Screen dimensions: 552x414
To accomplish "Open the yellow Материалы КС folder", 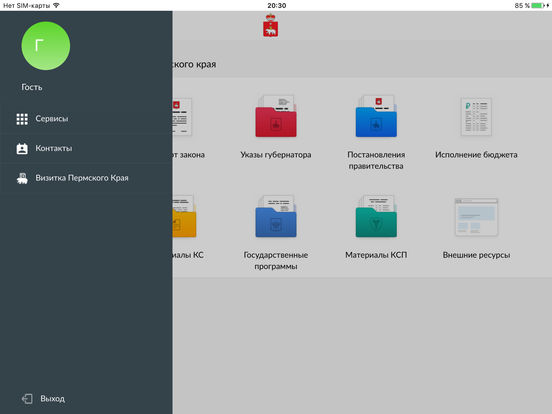I will pyautogui.click(x=184, y=216).
